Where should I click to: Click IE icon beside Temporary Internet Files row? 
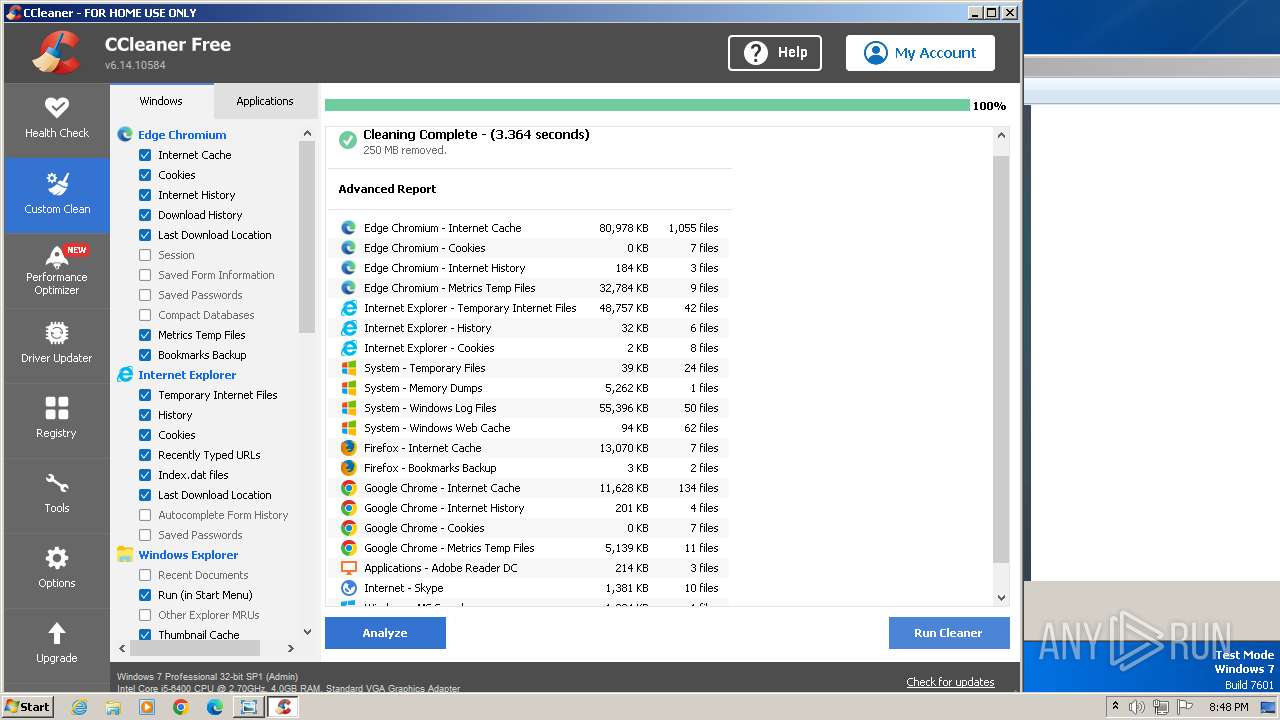[x=348, y=308]
